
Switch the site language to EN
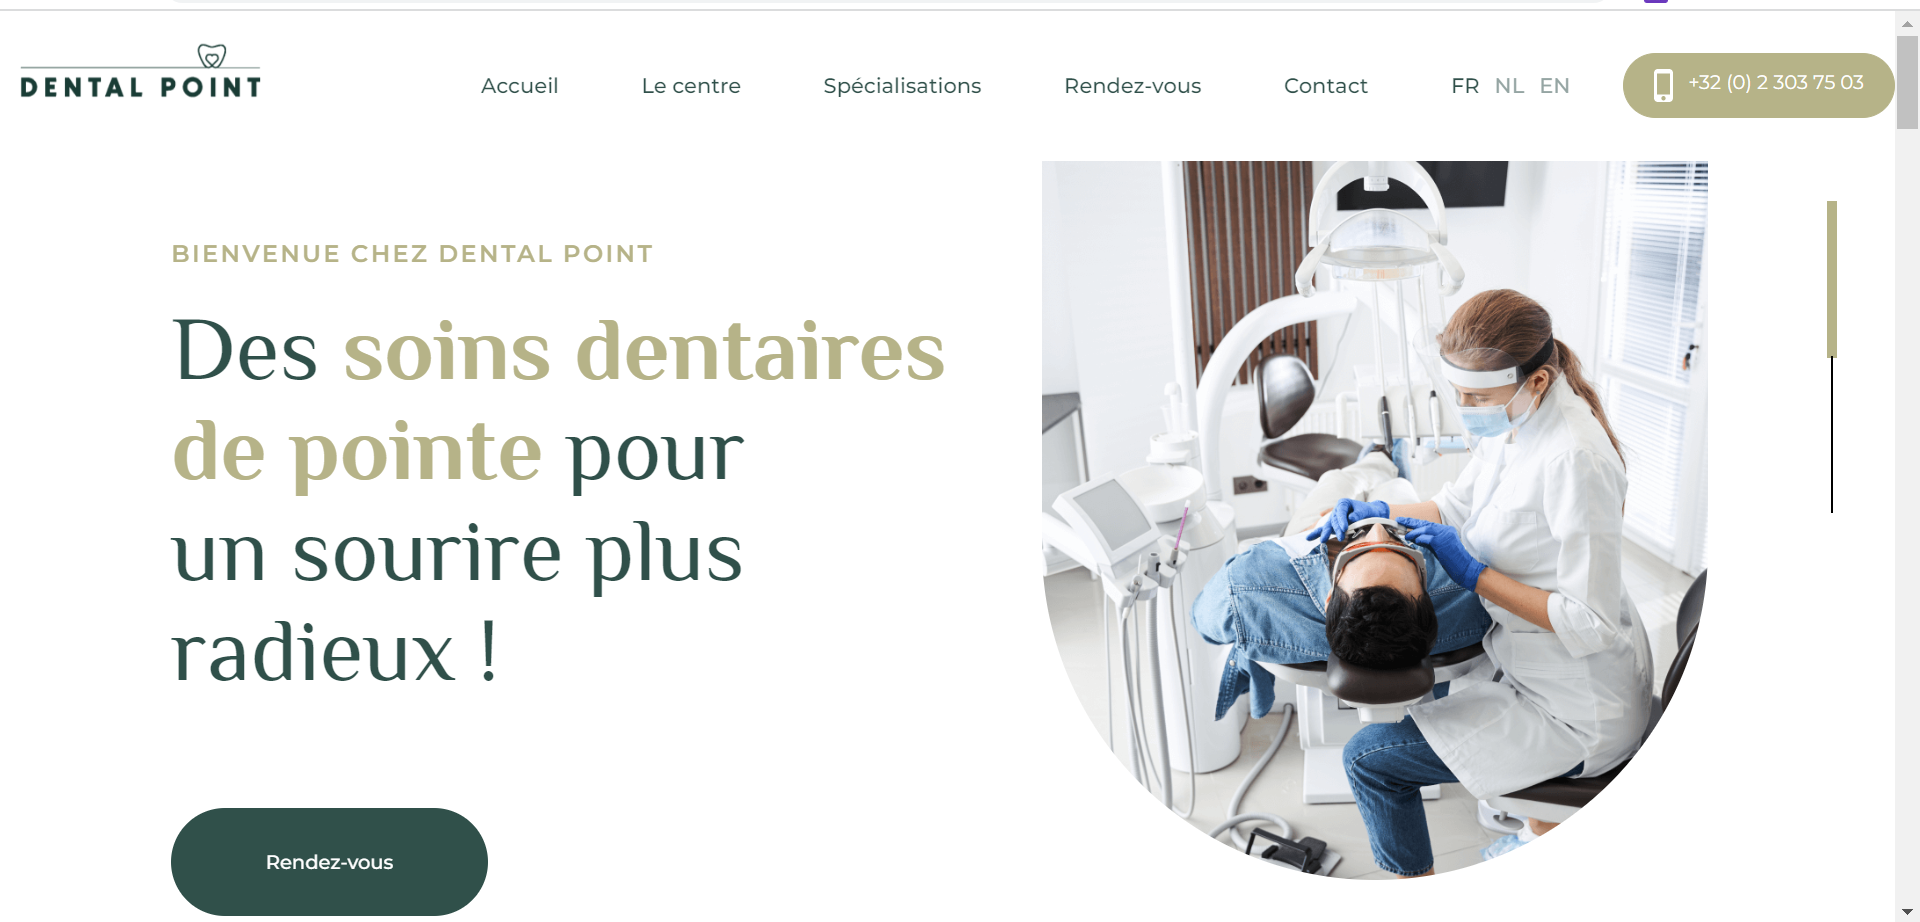[x=1554, y=86]
